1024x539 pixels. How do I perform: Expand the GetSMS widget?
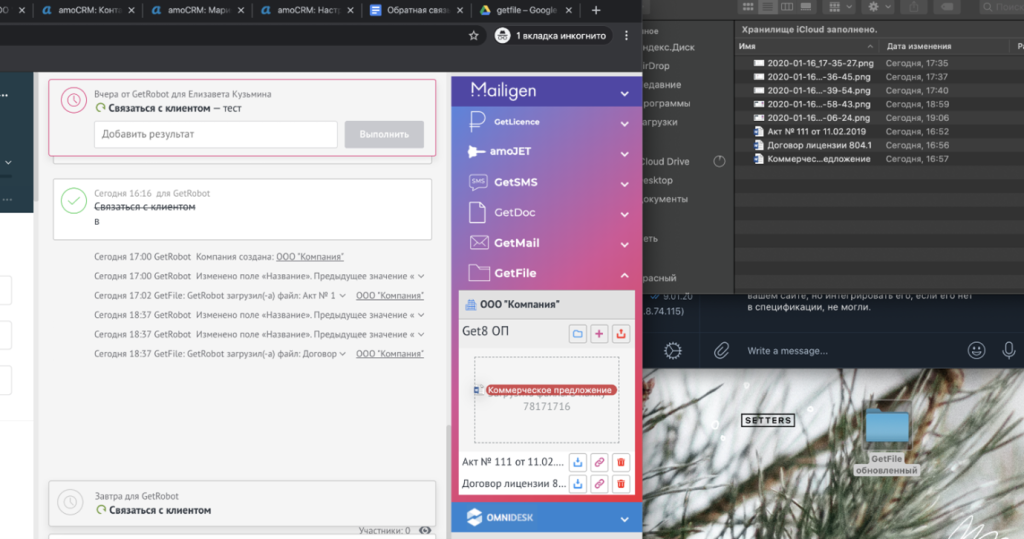624,184
